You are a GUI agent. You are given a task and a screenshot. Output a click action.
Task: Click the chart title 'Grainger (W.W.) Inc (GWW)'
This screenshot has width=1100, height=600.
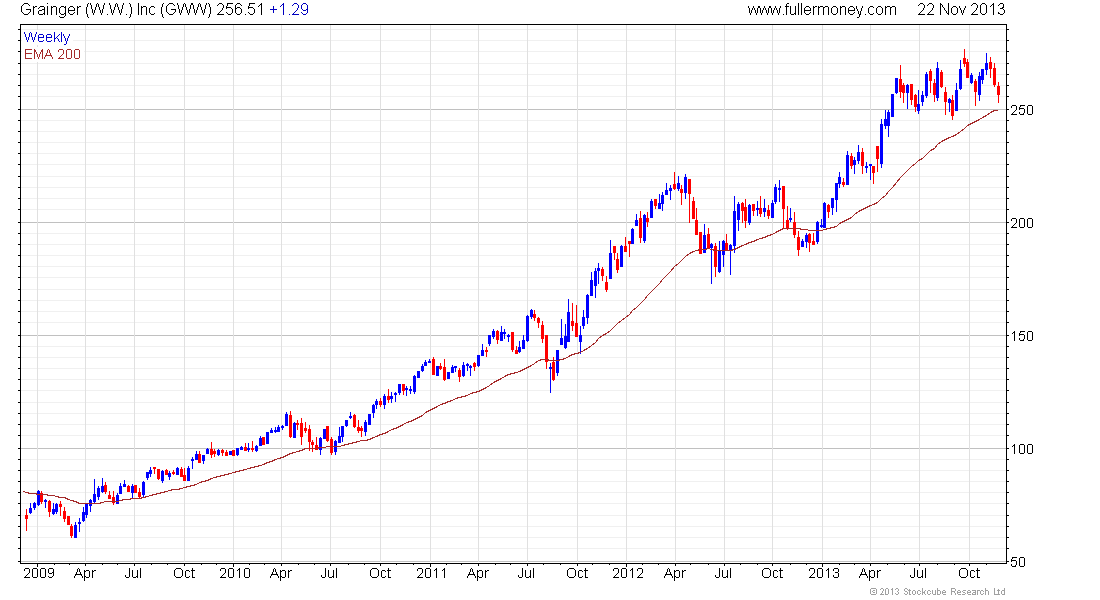[116, 10]
